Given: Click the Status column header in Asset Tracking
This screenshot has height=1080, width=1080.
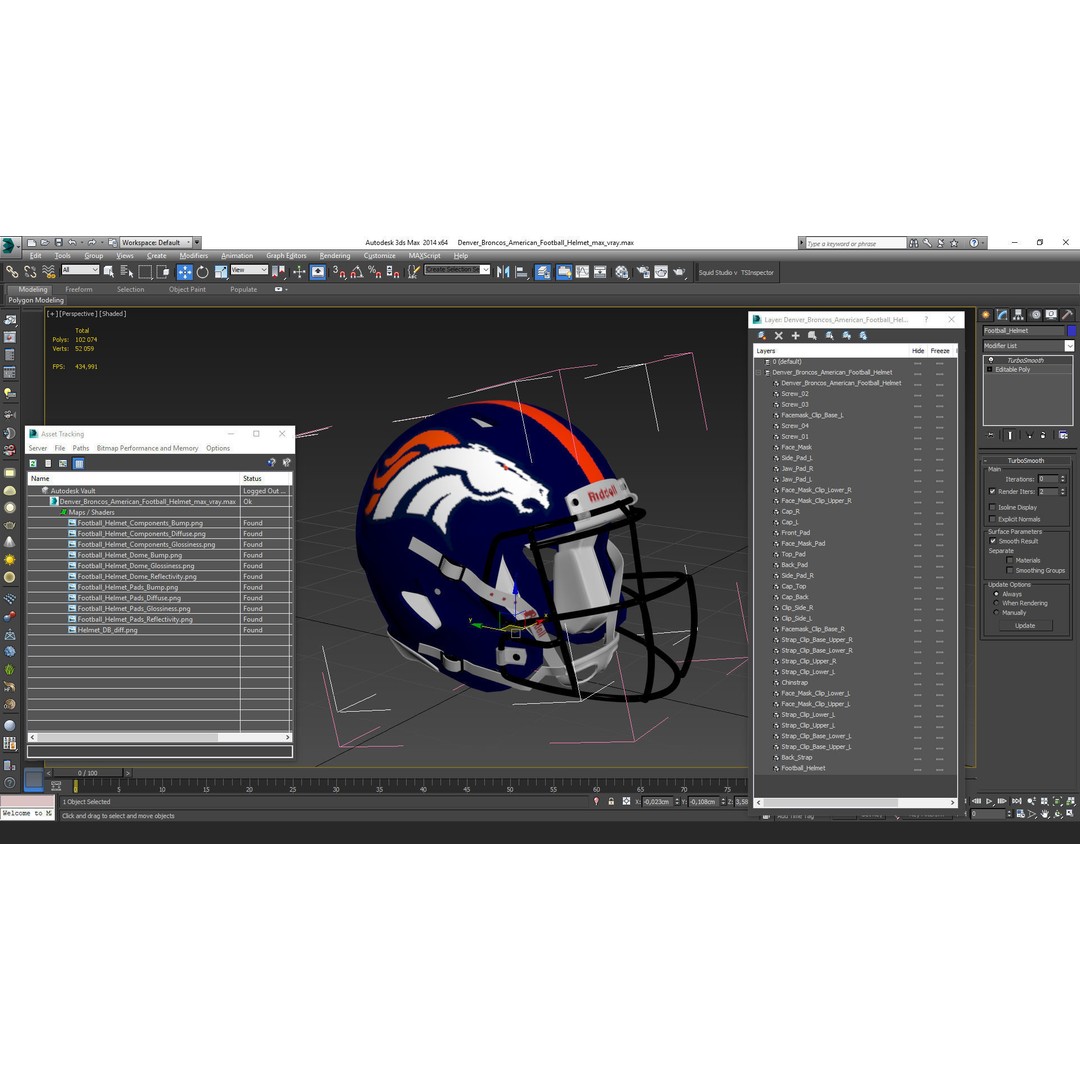Looking at the screenshot, I should coord(266,479).
